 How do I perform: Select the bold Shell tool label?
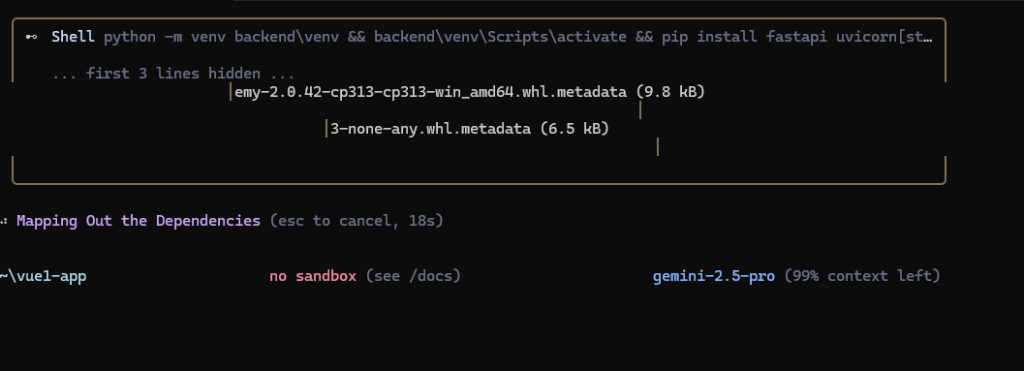(73, 37)
